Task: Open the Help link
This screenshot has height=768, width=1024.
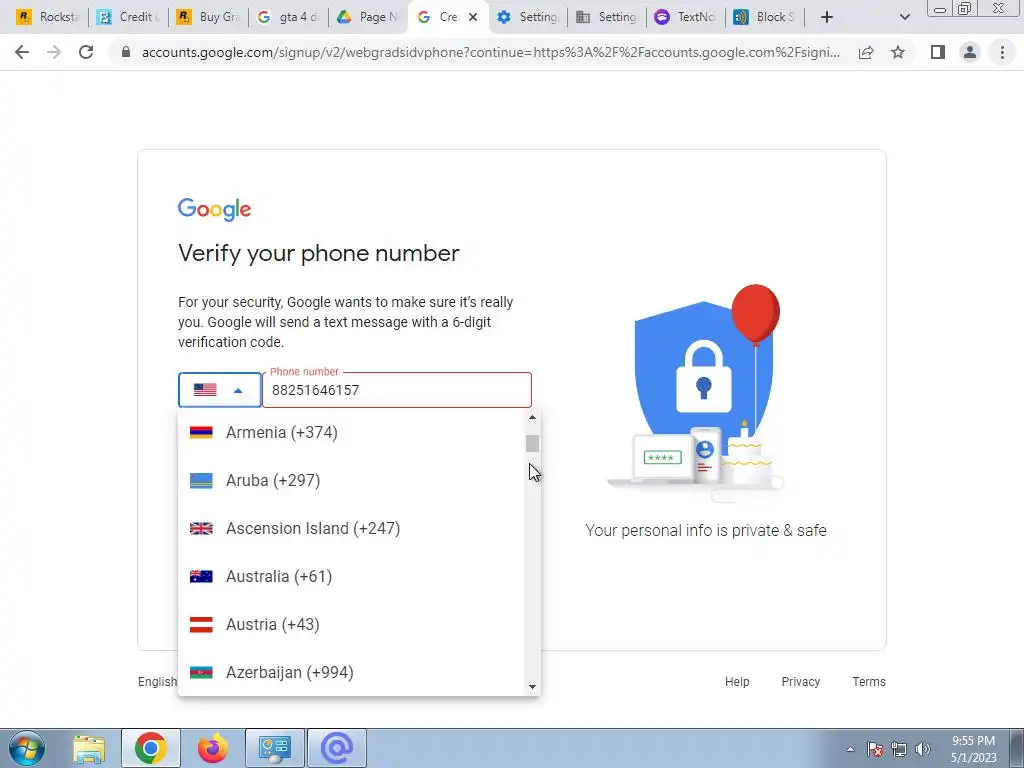Action: [x=737, y=682]
